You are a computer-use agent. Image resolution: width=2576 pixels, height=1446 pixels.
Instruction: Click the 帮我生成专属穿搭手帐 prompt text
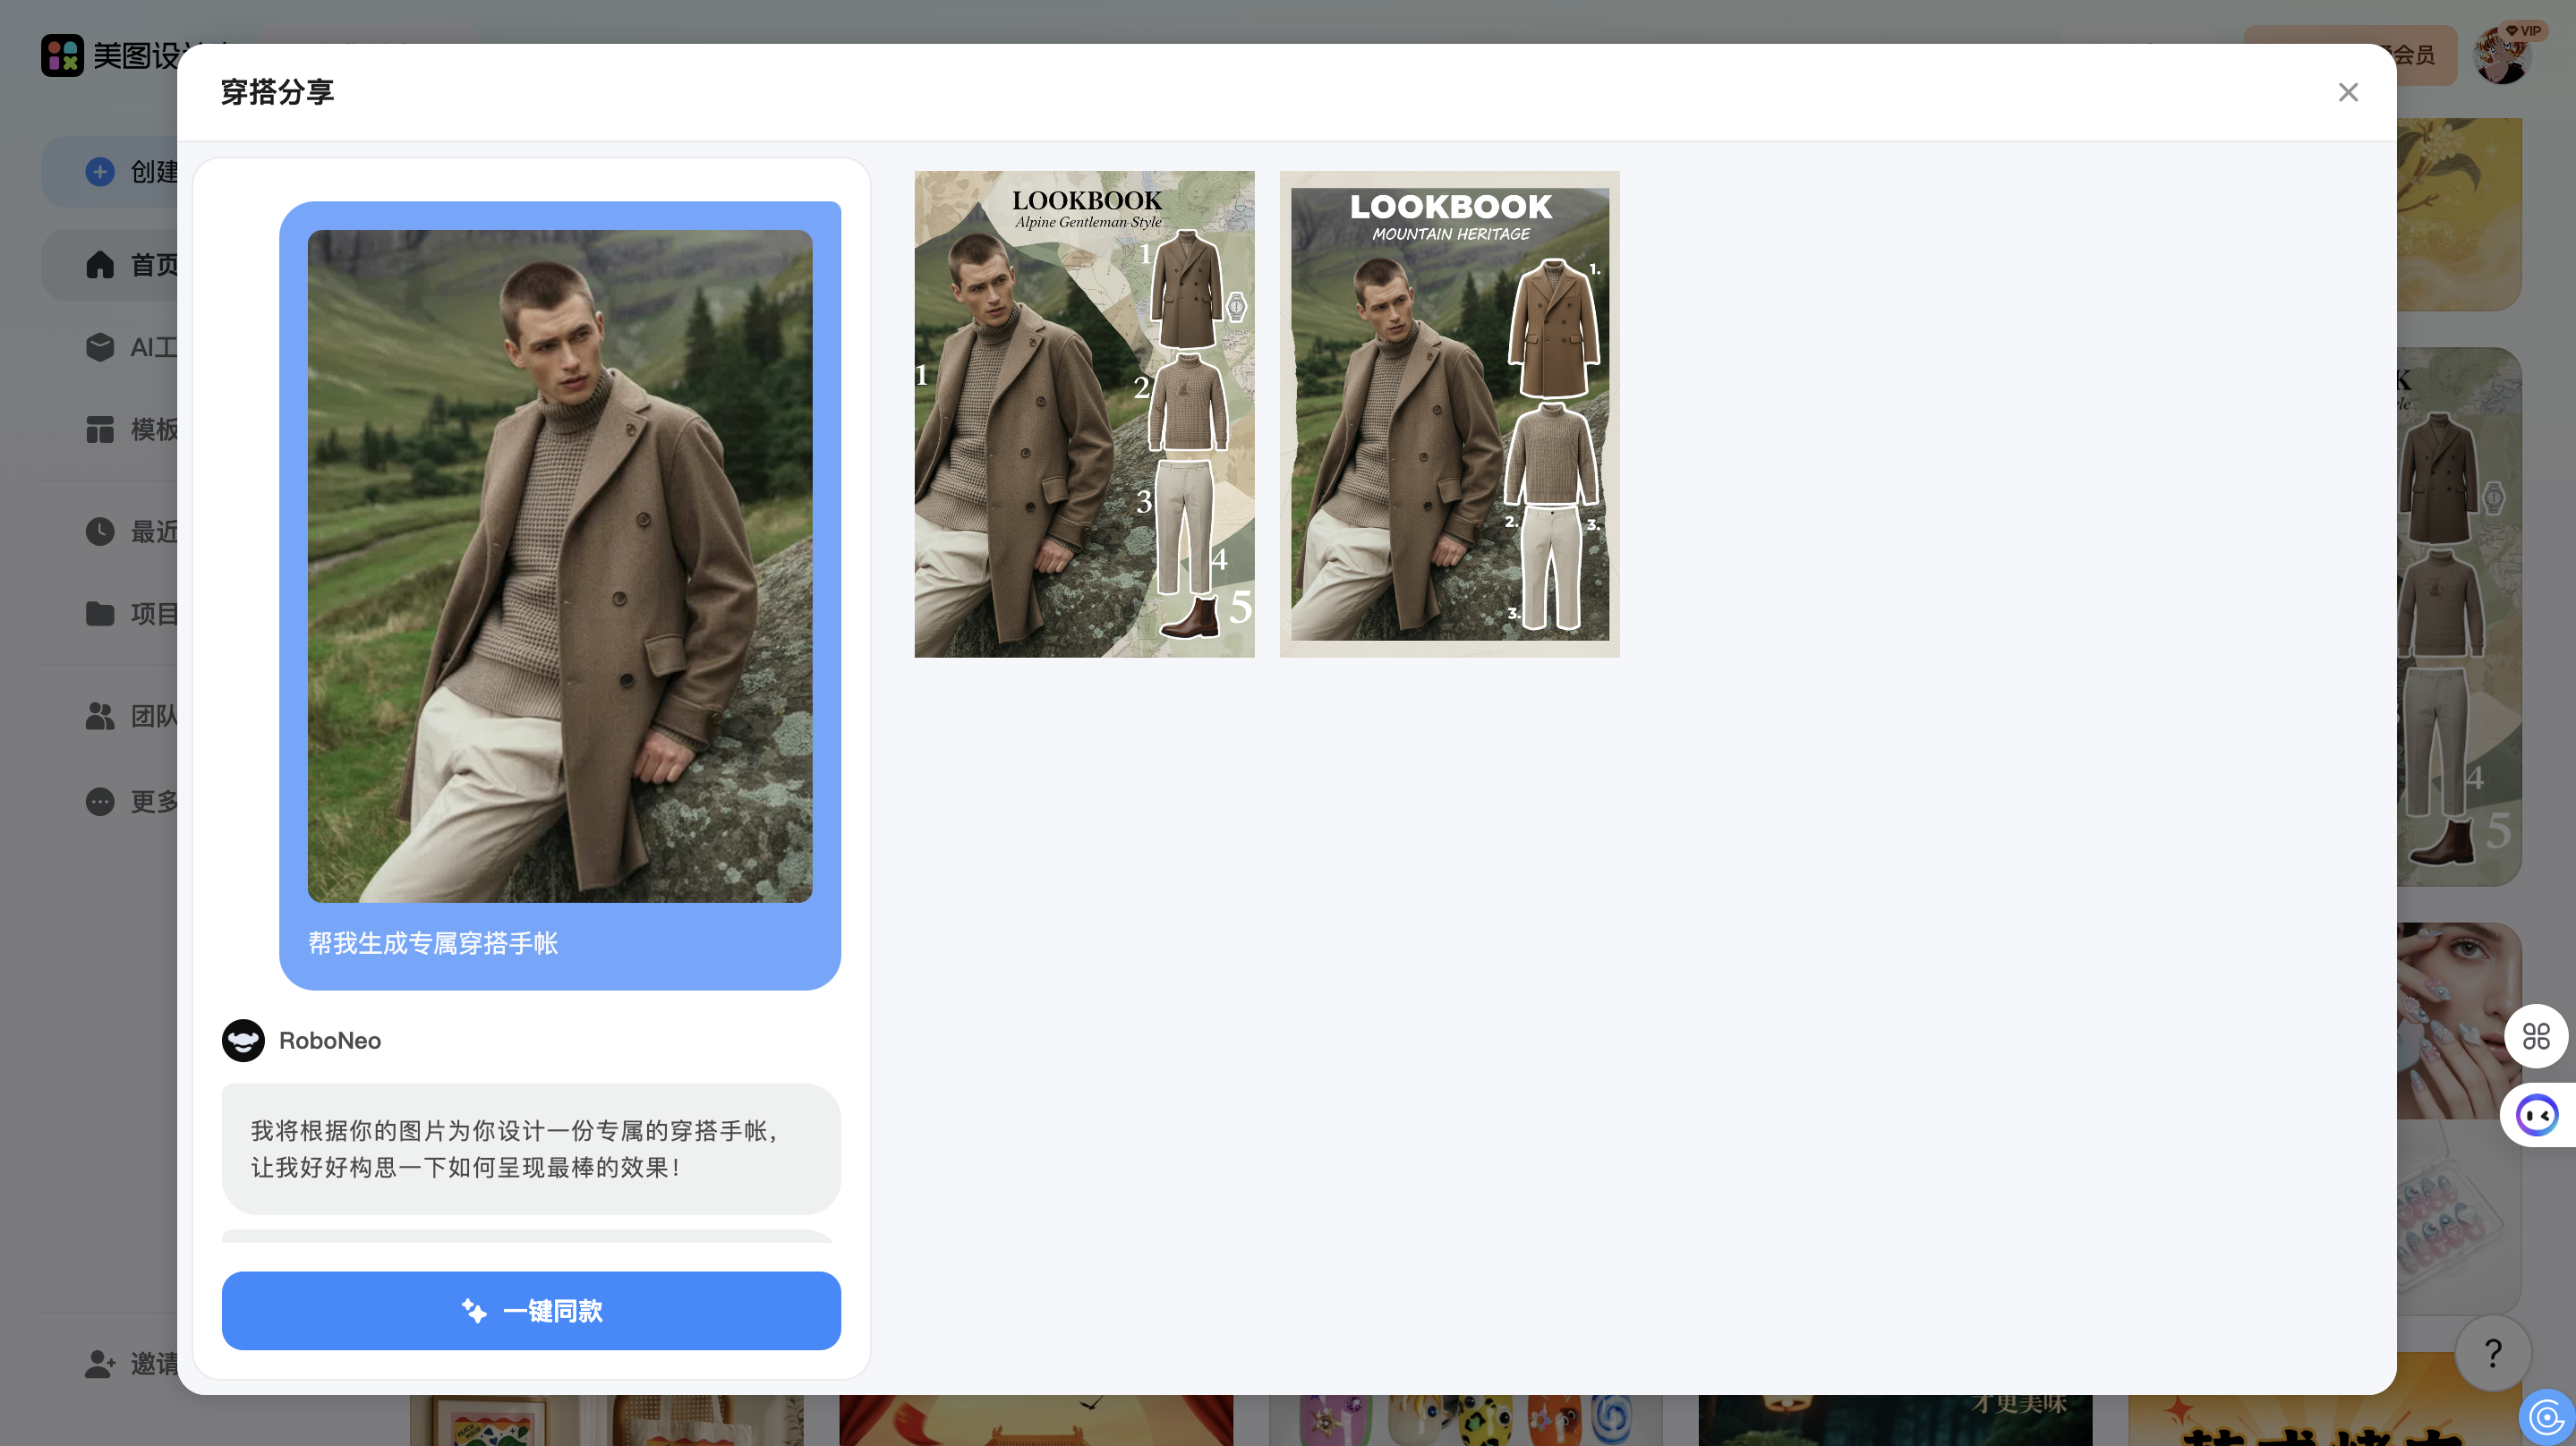click(x=433, y=943)
